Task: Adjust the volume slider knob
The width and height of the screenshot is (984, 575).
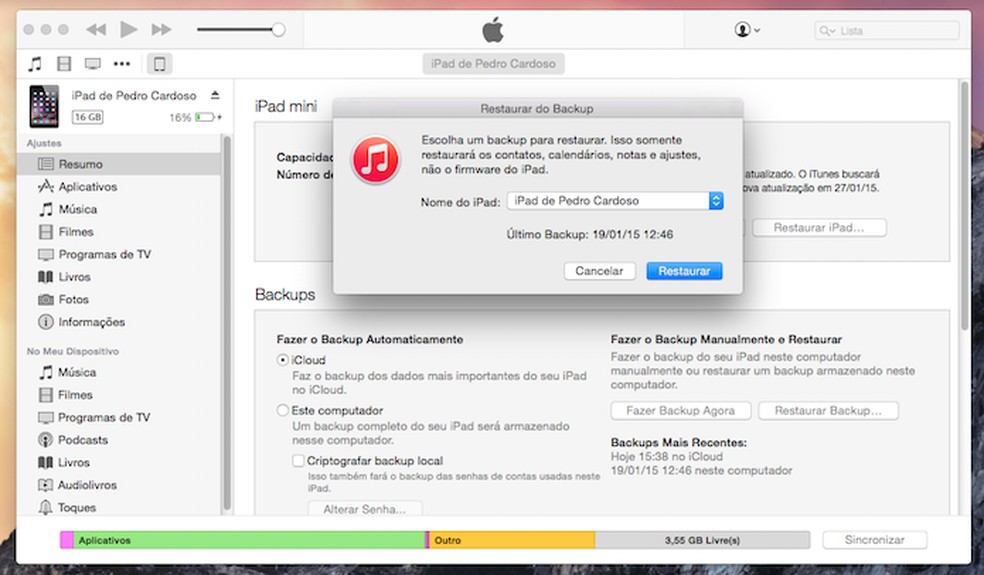Action: [x=278, y=30]
